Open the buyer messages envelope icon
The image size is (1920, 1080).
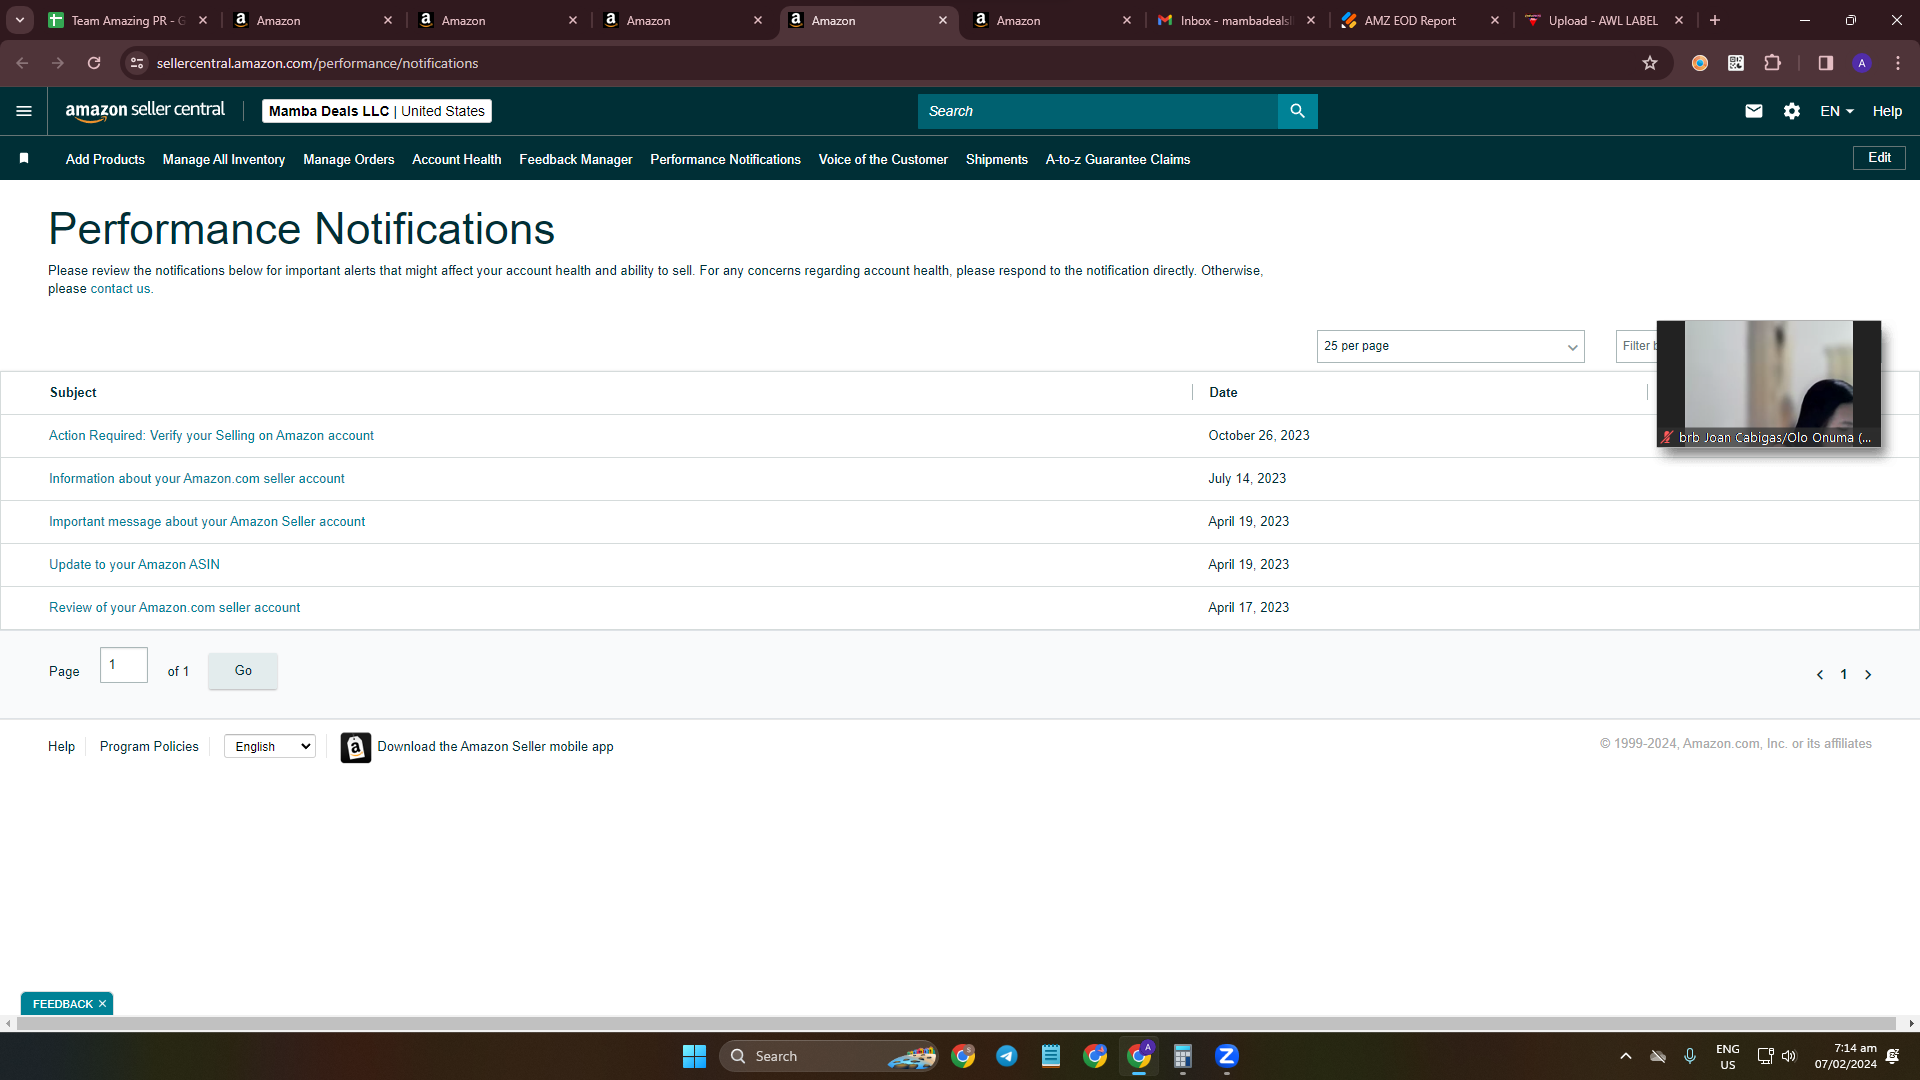1754,111
